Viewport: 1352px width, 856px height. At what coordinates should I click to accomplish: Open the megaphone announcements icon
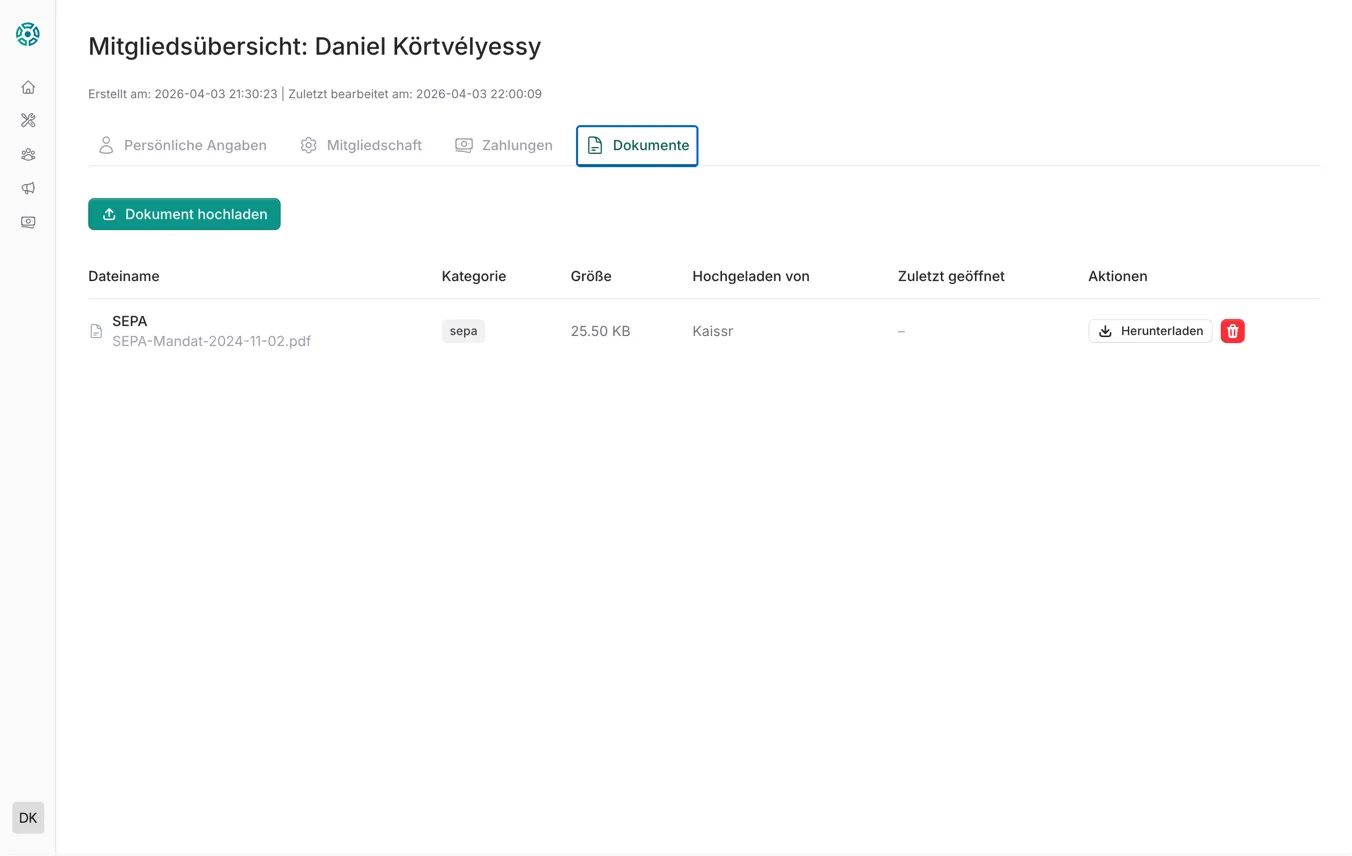(28, 188)
